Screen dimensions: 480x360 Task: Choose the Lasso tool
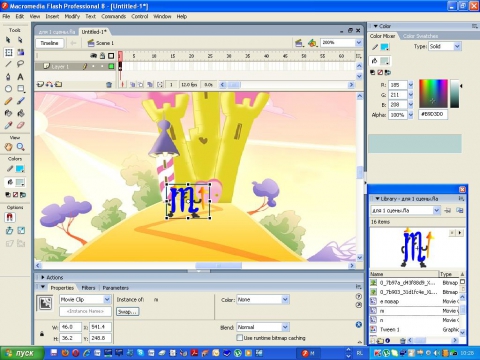(x=20, y=64)
